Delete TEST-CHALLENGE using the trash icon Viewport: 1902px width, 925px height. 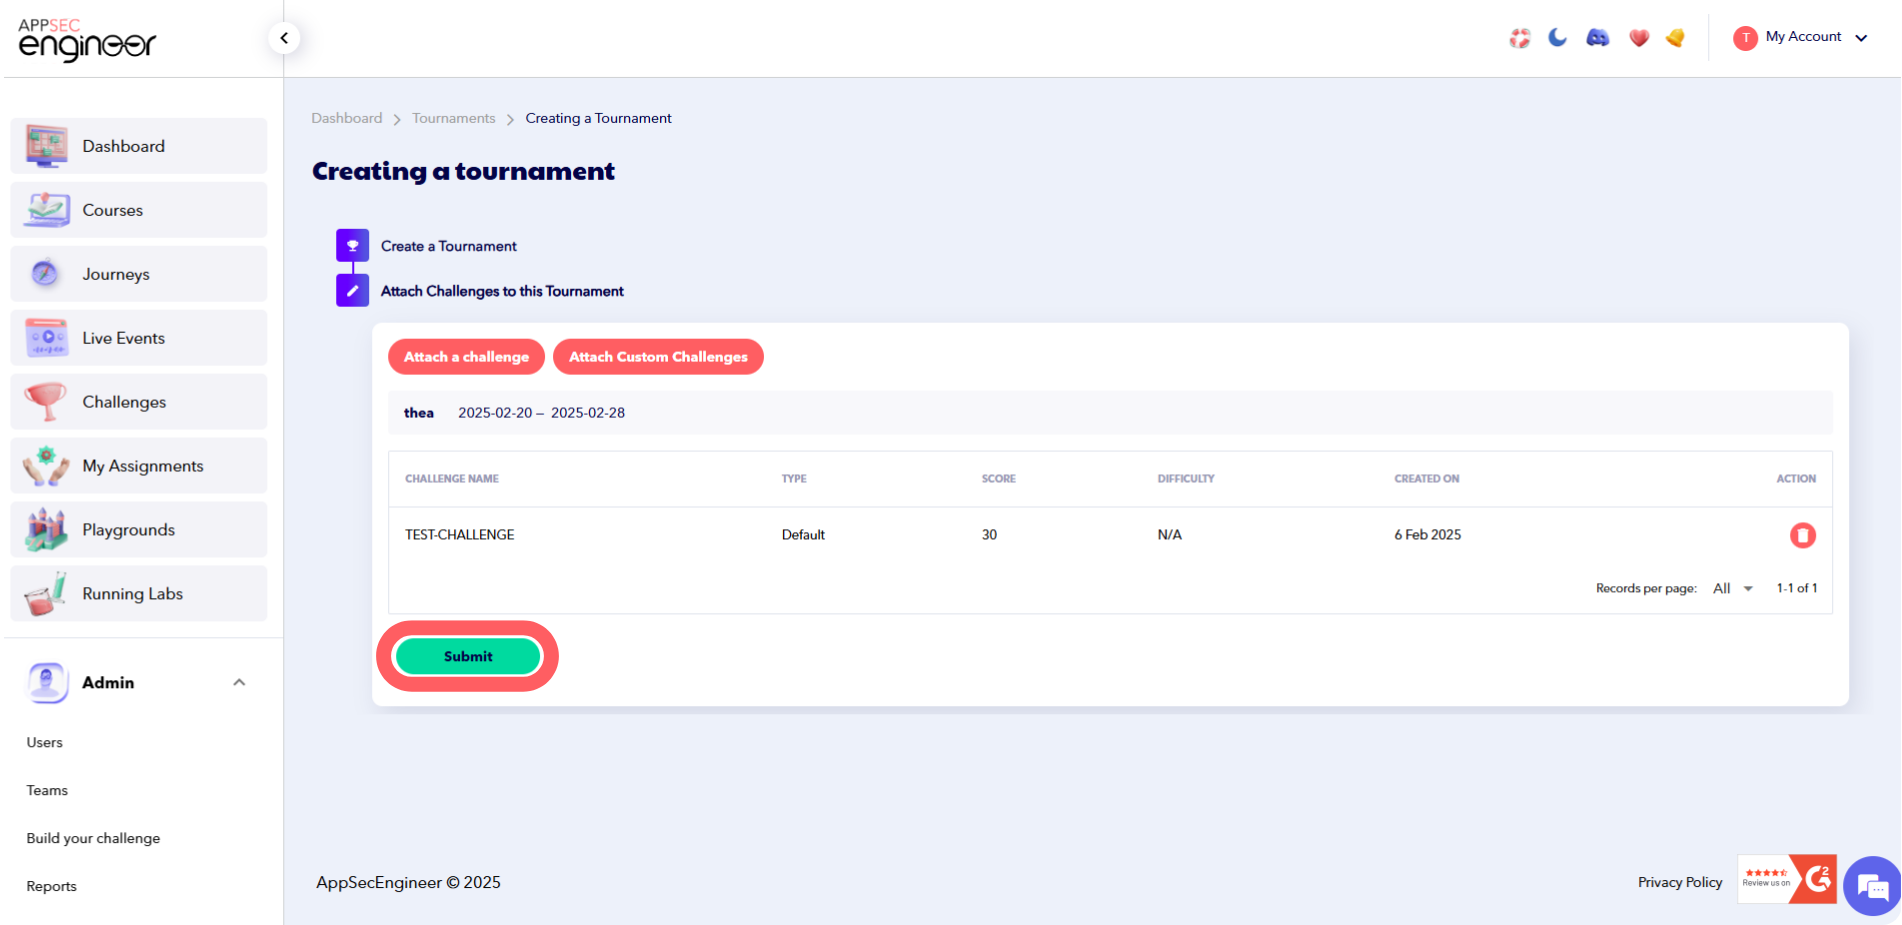coord(1803,535)
